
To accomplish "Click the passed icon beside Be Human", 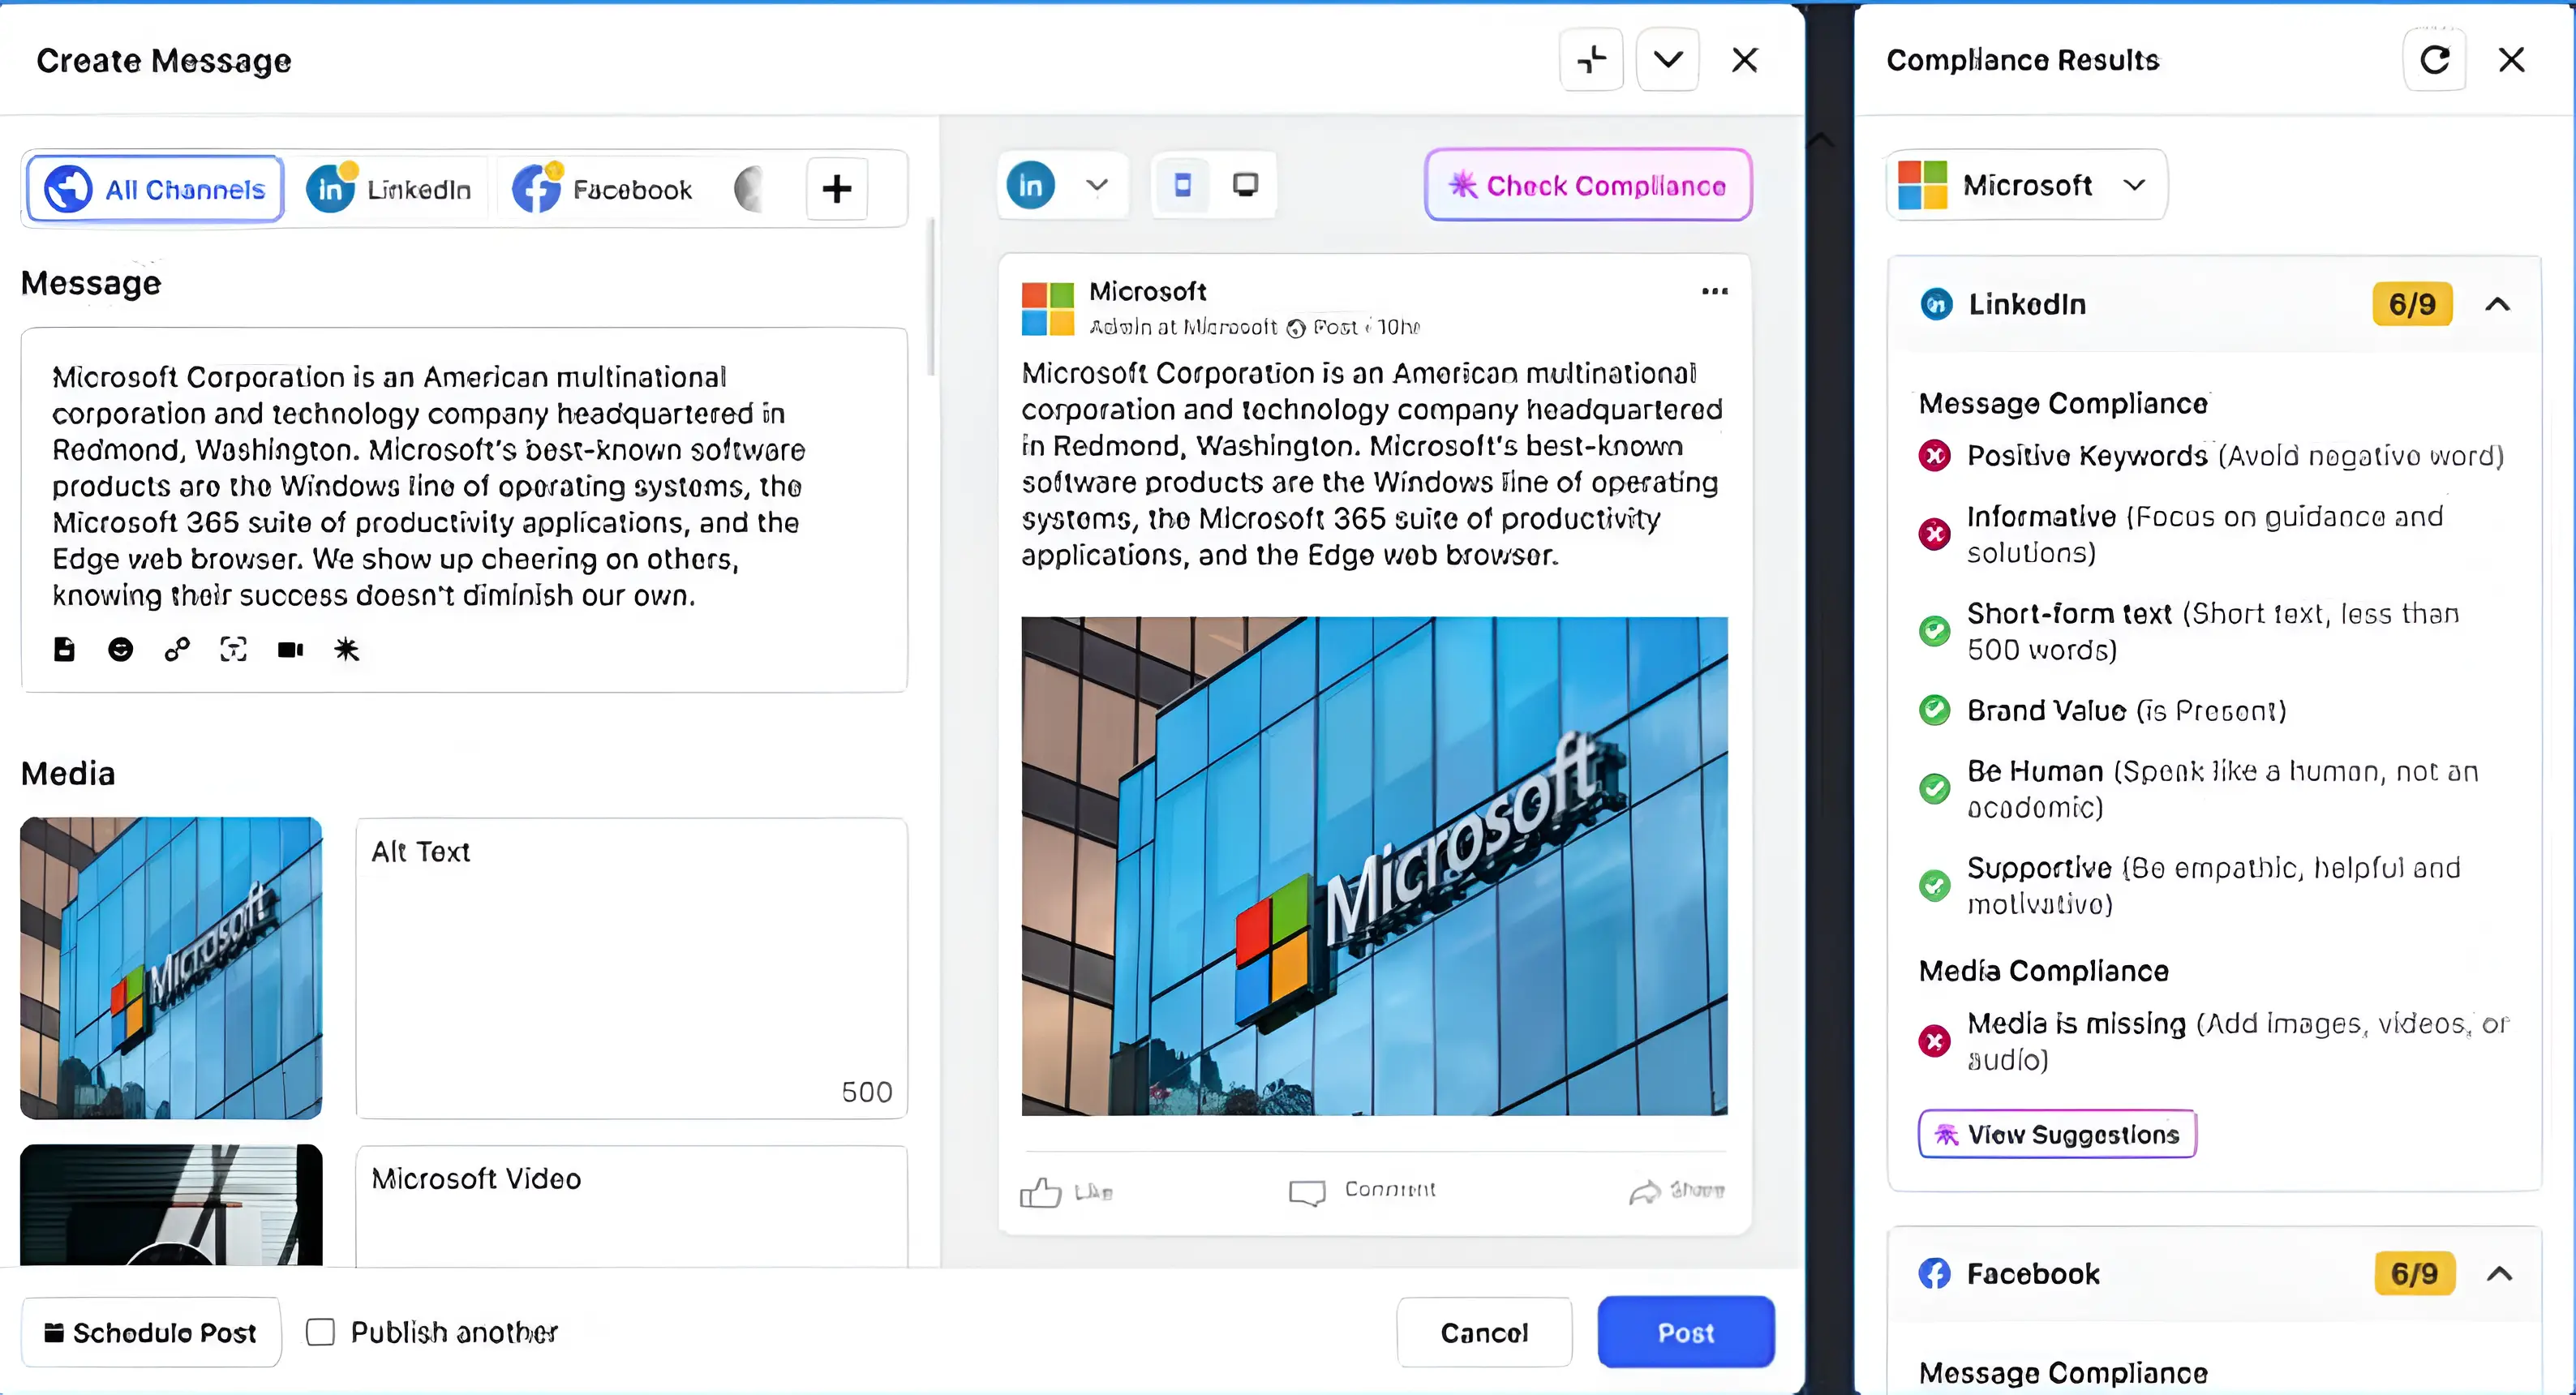I will point(1934,789).
